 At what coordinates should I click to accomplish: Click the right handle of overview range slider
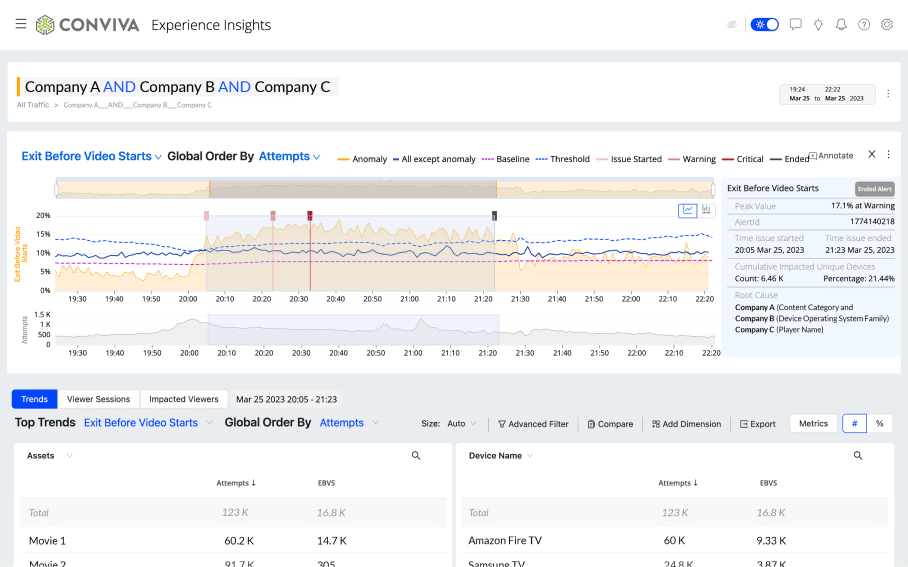click(x=713, y=189)
